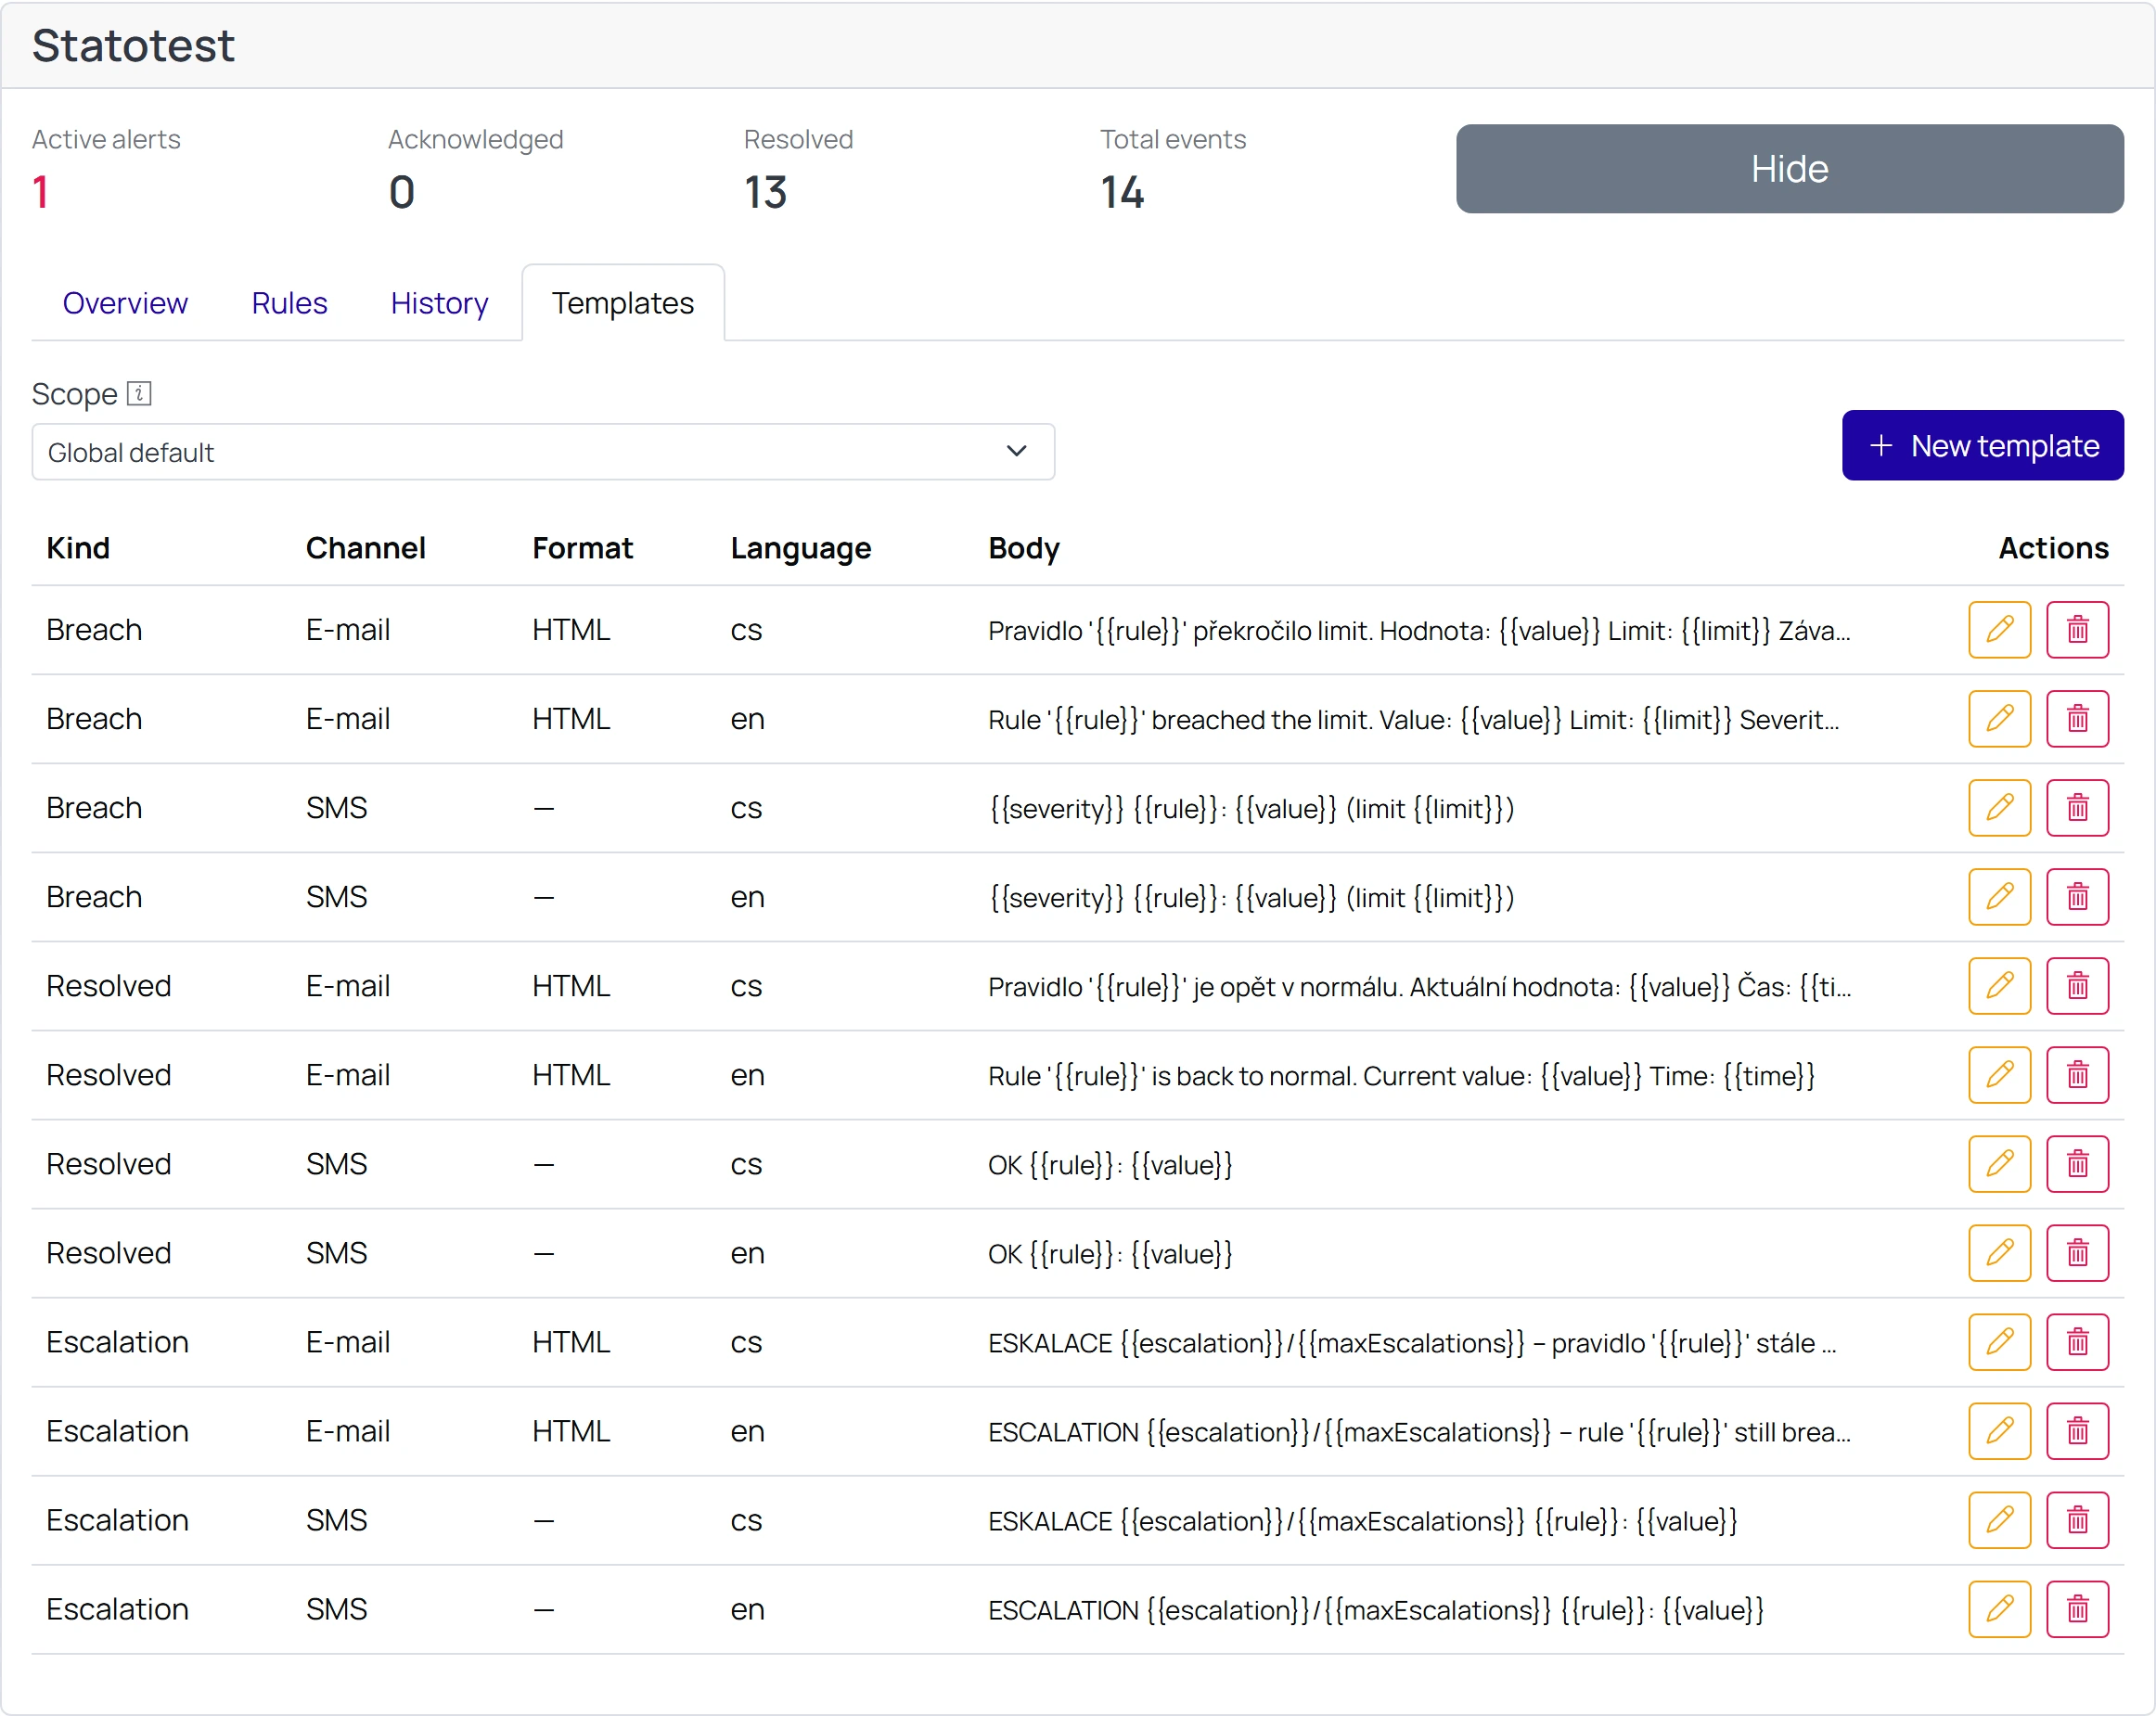2156x1716 pixels.
Task: Delete the Breach SMS en template
Action: (x=2077, y=897)
